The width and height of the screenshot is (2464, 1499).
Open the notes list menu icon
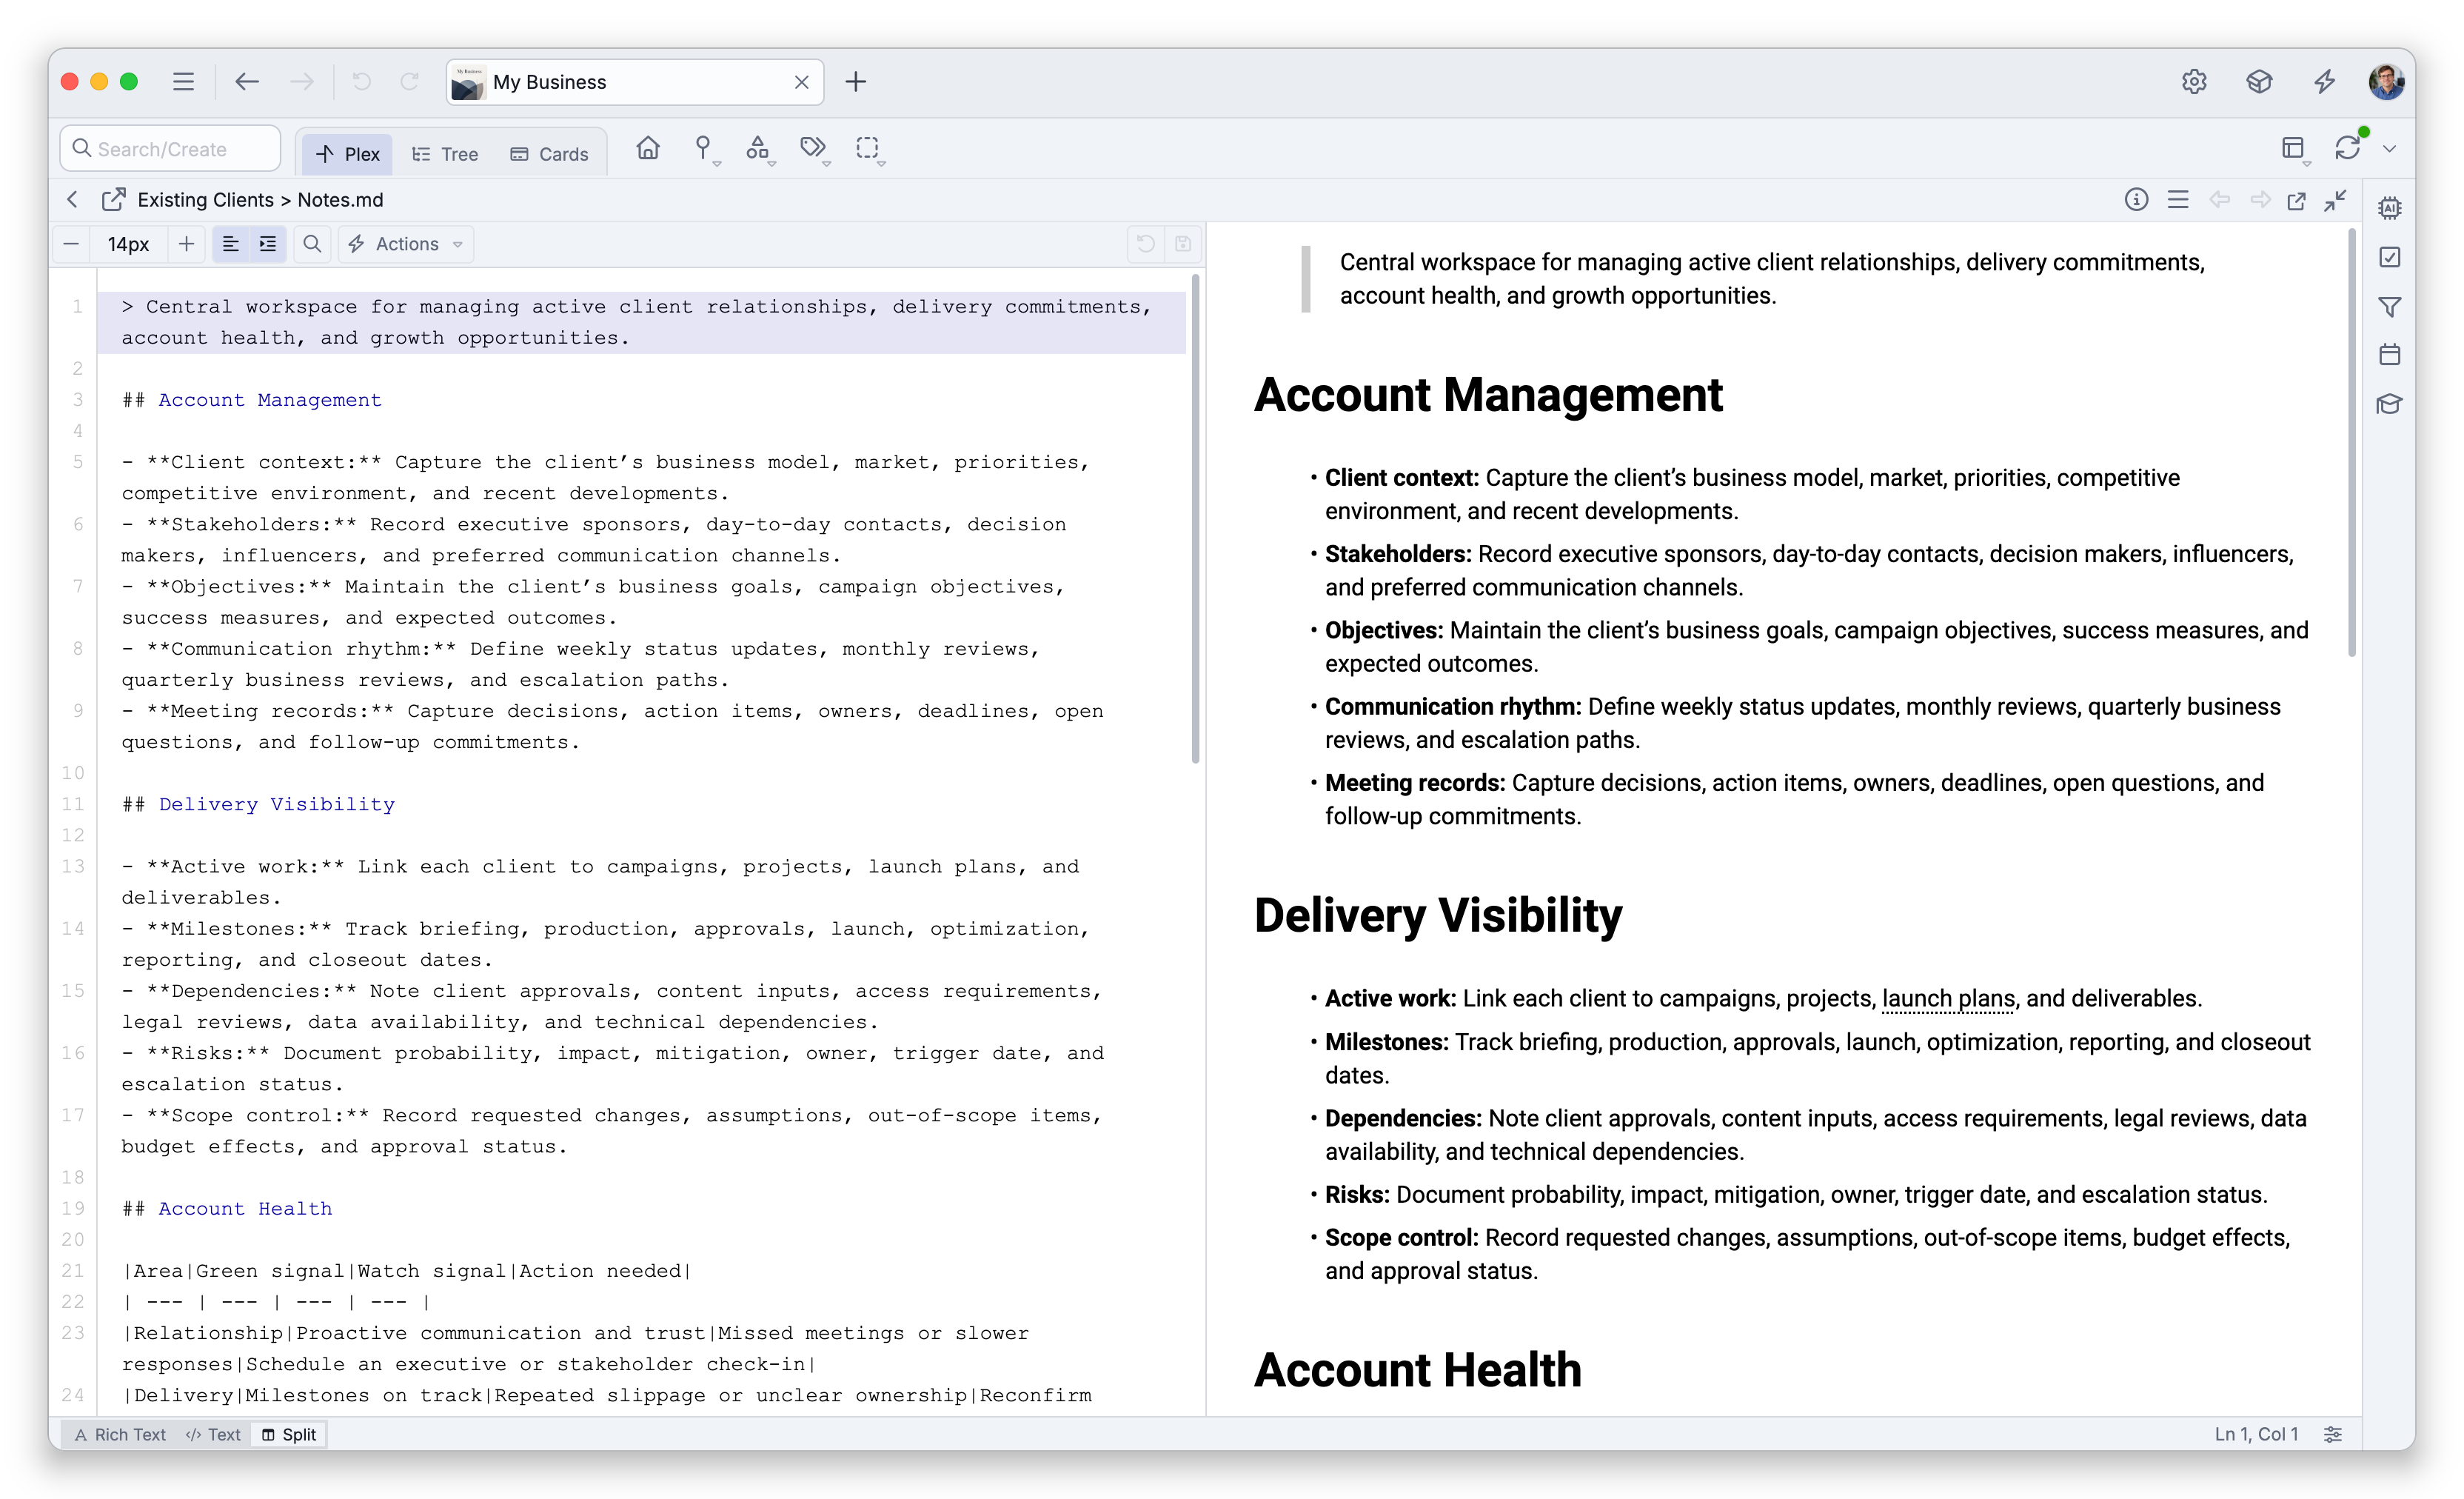pyautogui.click(x=2178, y=200)
